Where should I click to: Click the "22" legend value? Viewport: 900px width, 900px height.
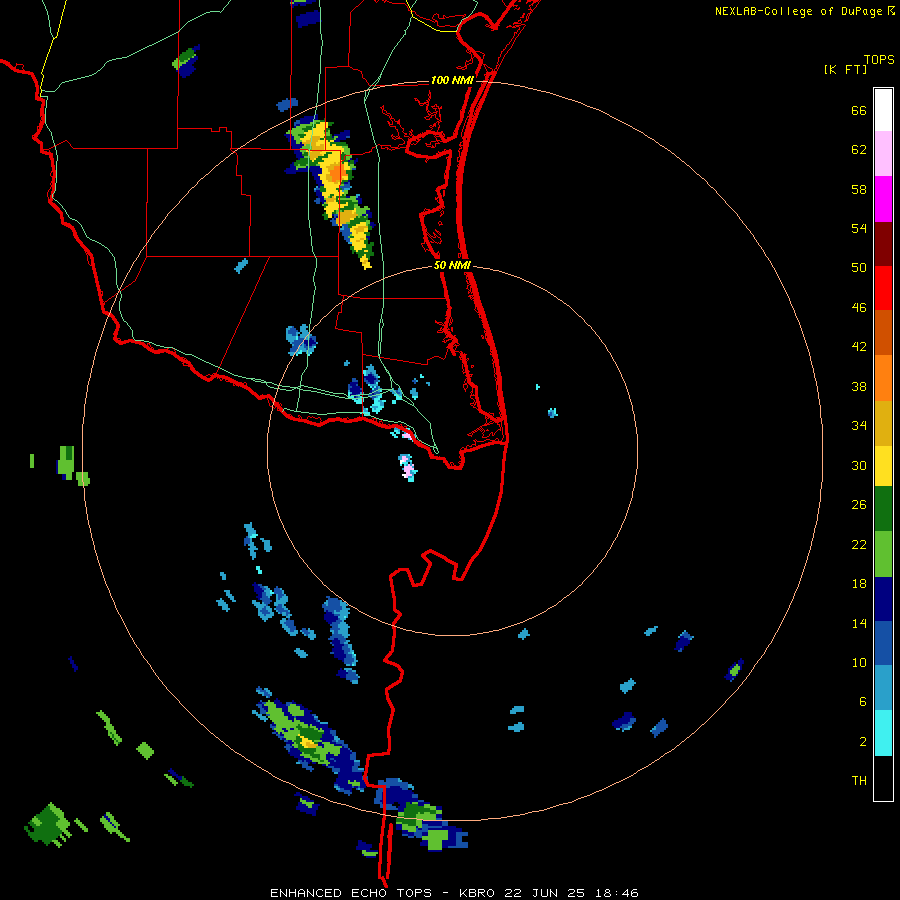coord(859,545)
